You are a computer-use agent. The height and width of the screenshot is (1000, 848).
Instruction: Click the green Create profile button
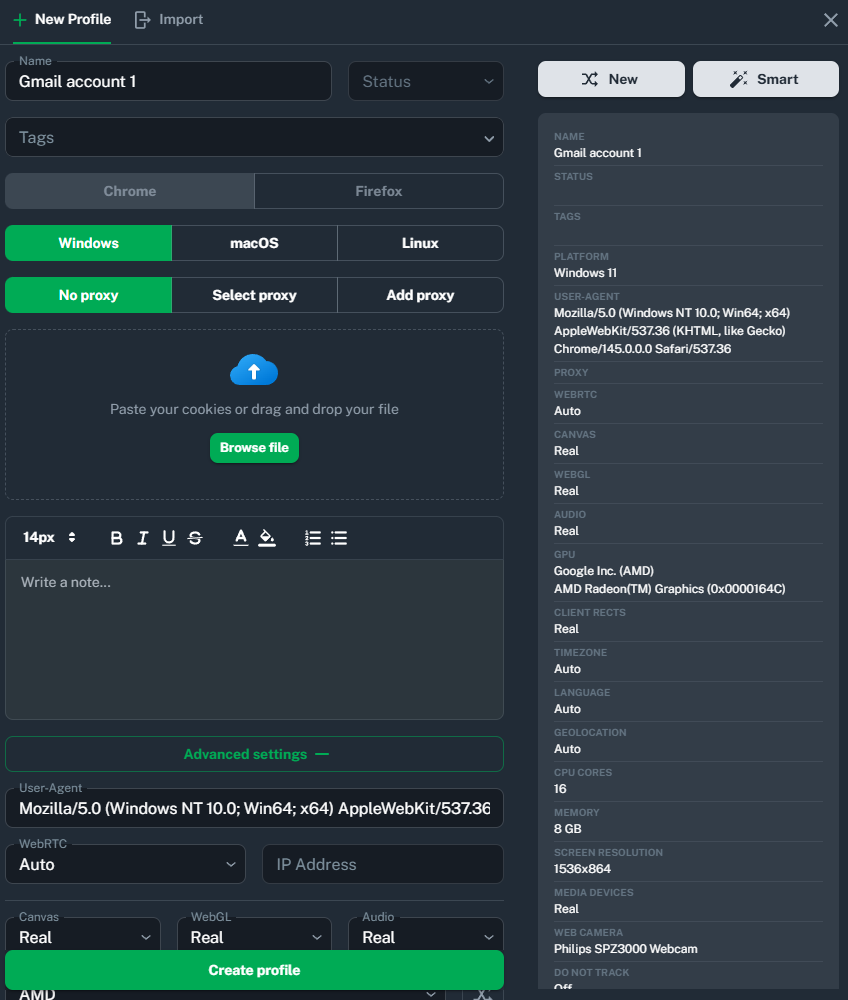coord(254,970)
